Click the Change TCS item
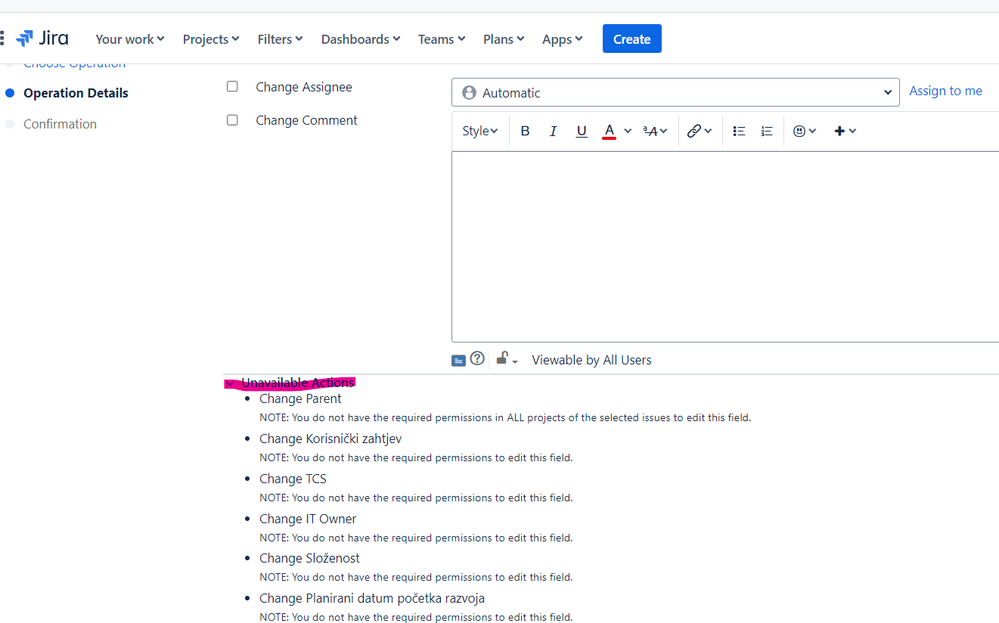The image size is (999, 623). pyautogui.click(x=293, y=479)
